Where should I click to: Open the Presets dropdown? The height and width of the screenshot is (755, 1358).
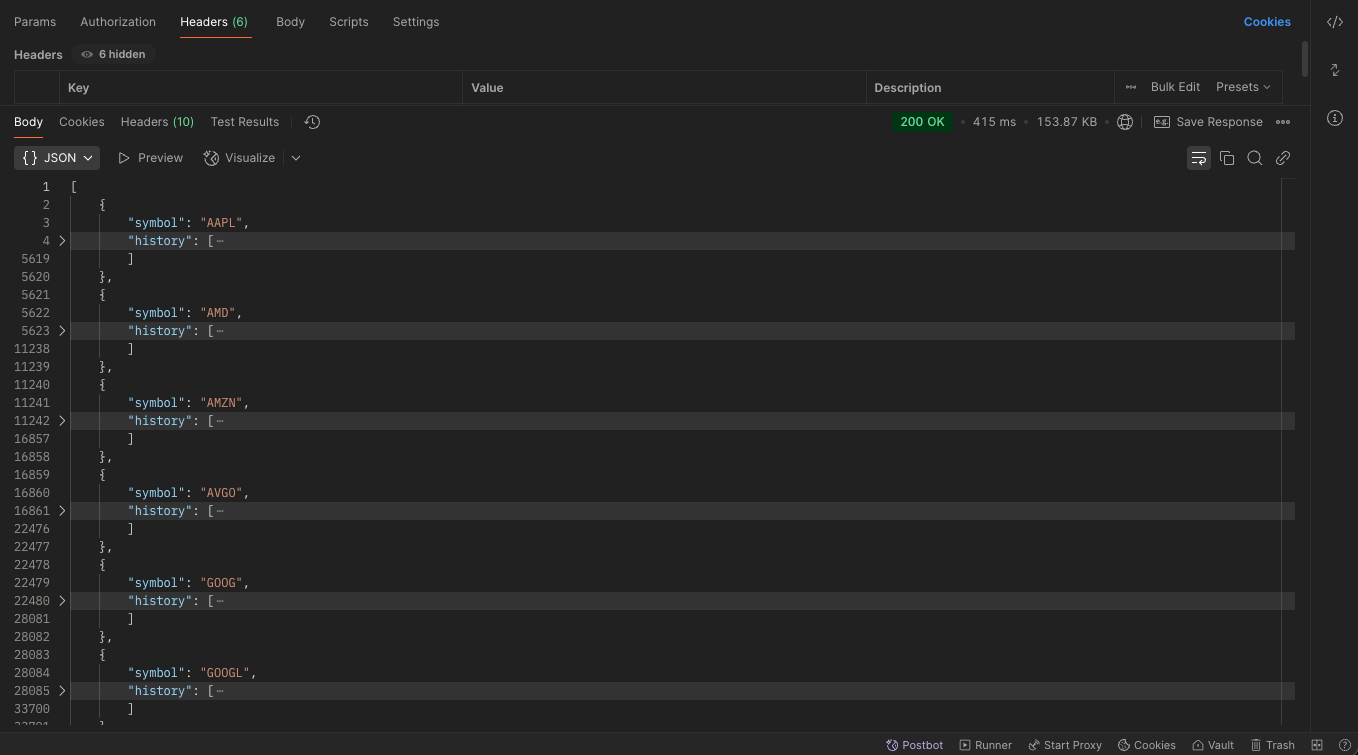[x=1243, y=87]
